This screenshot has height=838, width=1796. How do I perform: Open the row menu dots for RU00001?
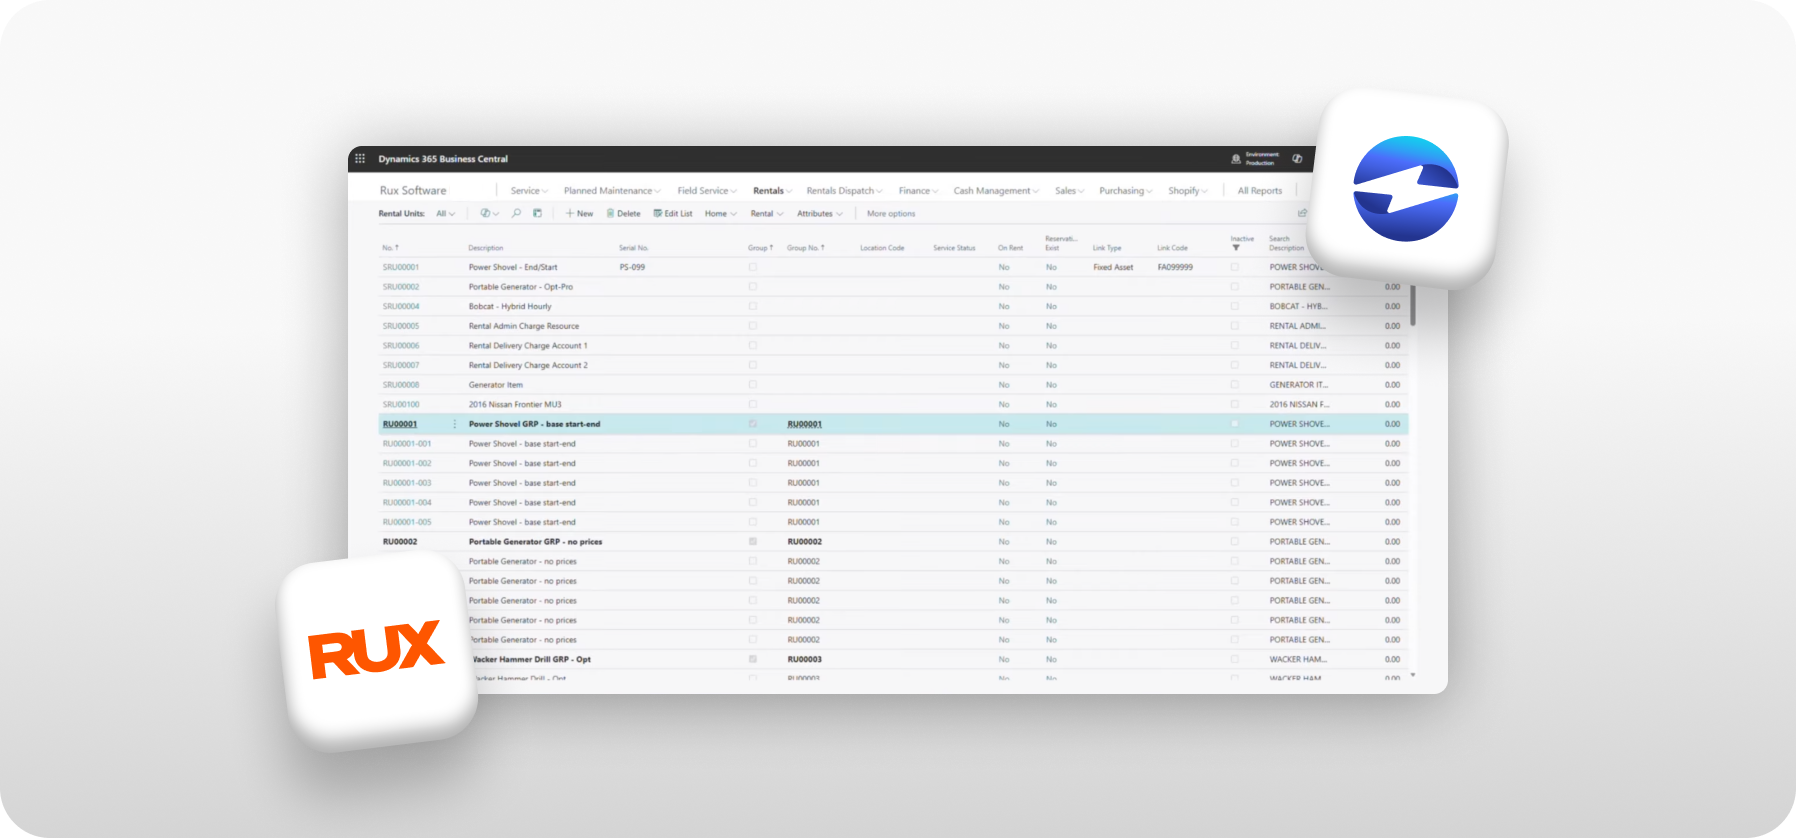pyautogui.click(x=455, y=424)
